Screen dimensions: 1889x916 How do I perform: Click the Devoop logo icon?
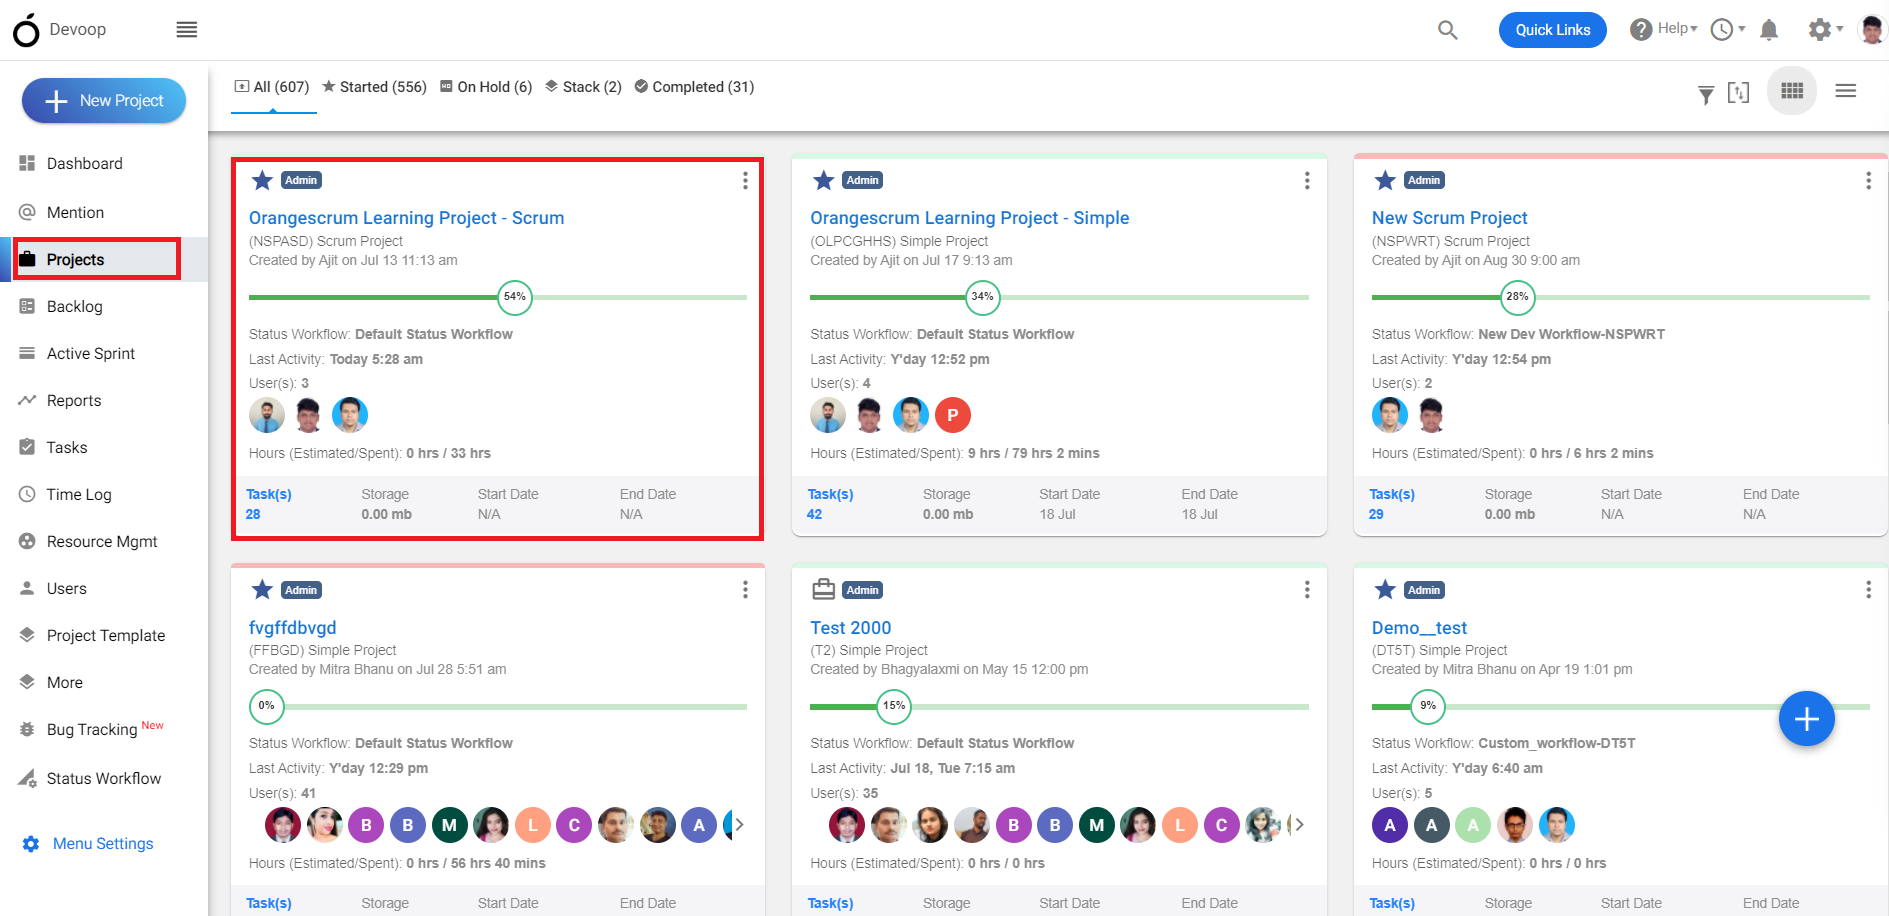coord(26,30)
